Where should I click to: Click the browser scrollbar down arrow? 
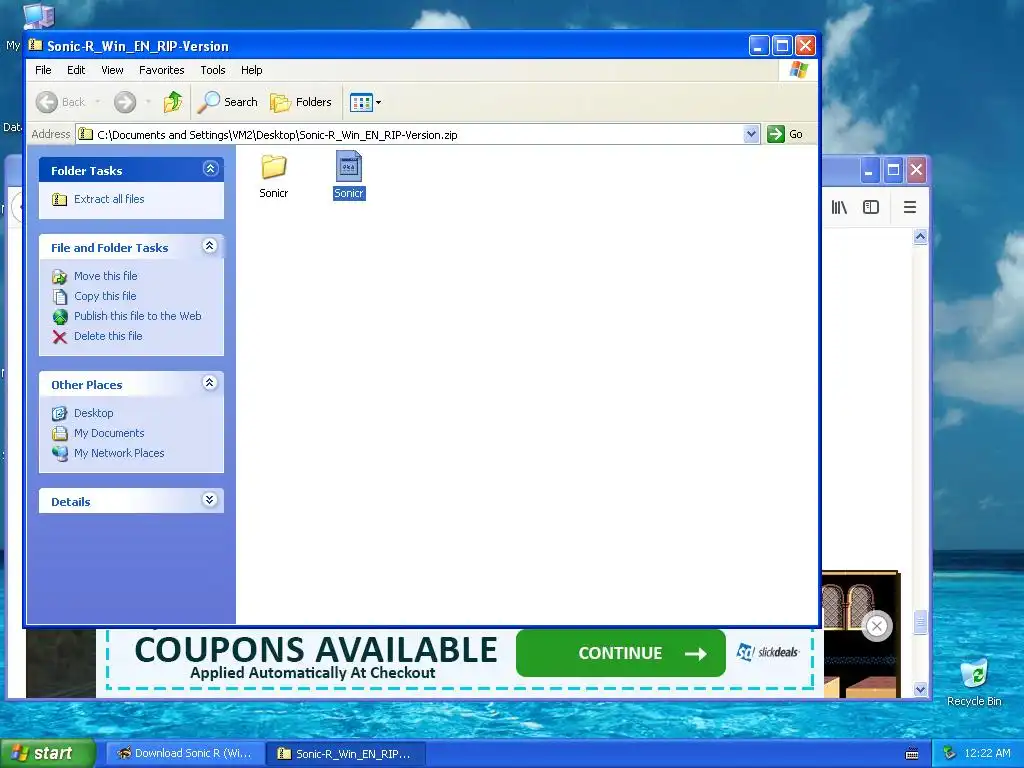(x=920, y=690)
